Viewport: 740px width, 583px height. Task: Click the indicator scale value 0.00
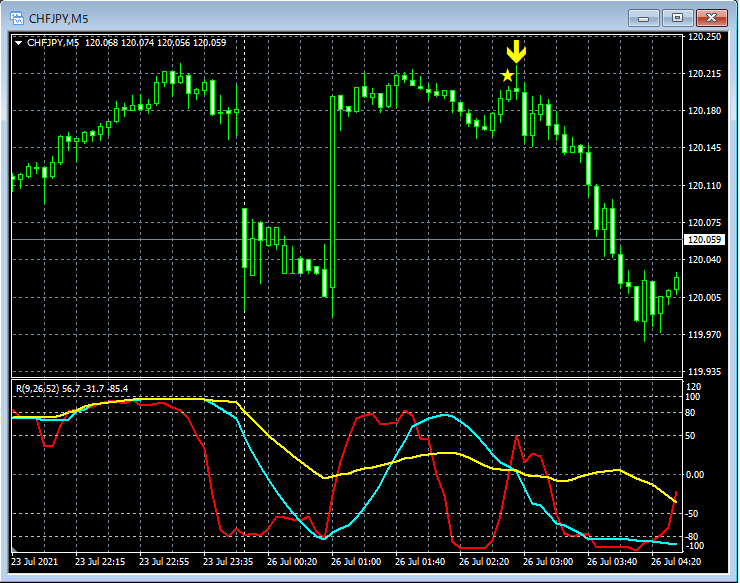click(x=695, y=475)
